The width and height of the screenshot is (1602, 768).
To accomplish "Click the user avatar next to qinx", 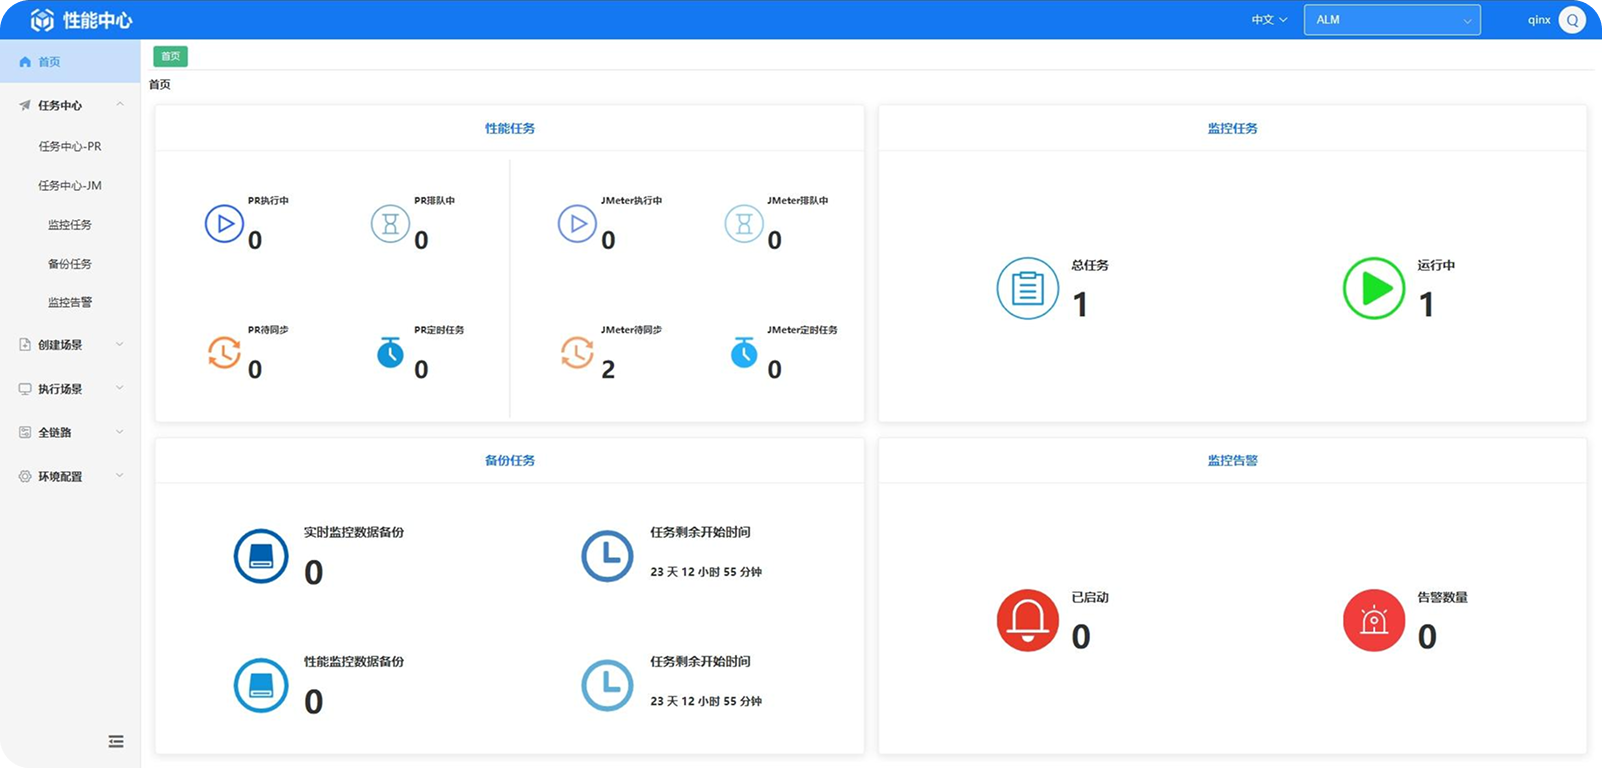I will click(x=1572, y=20).
